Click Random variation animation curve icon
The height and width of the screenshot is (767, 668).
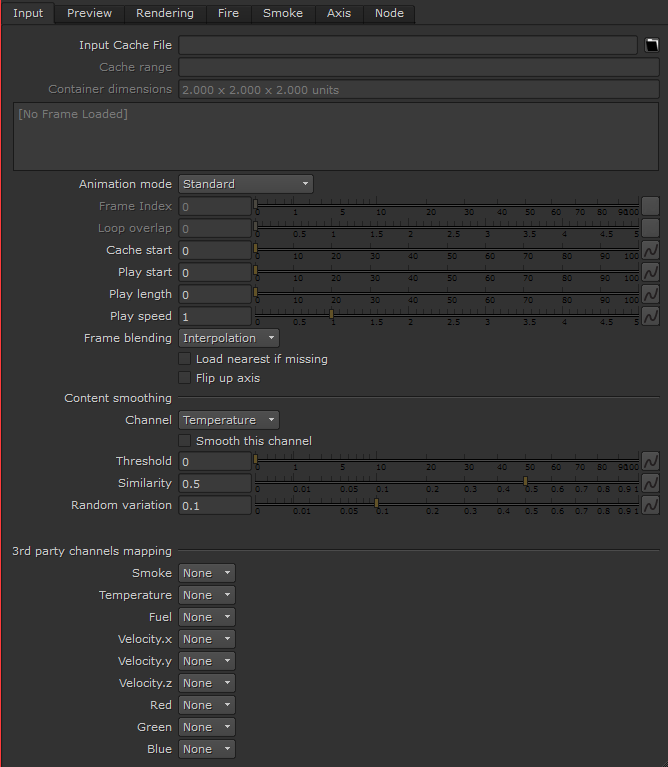650,505
